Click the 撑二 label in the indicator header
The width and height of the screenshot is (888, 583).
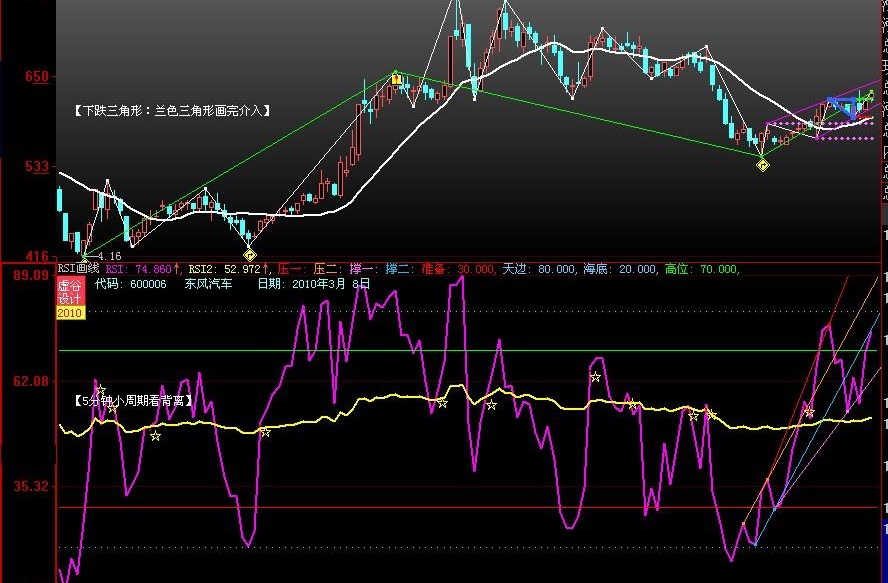400,269
